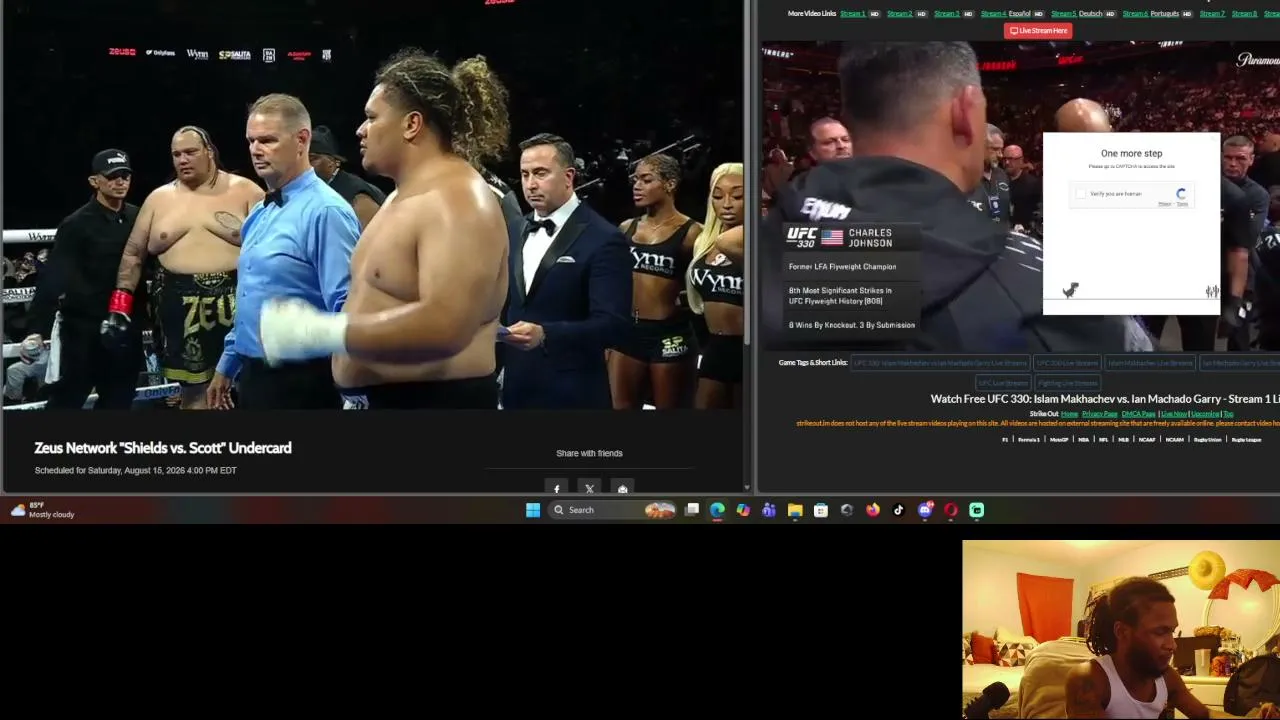Open Microsoft Edge from the taskbar
This screenshot has height=720, width=1280.
717,510
